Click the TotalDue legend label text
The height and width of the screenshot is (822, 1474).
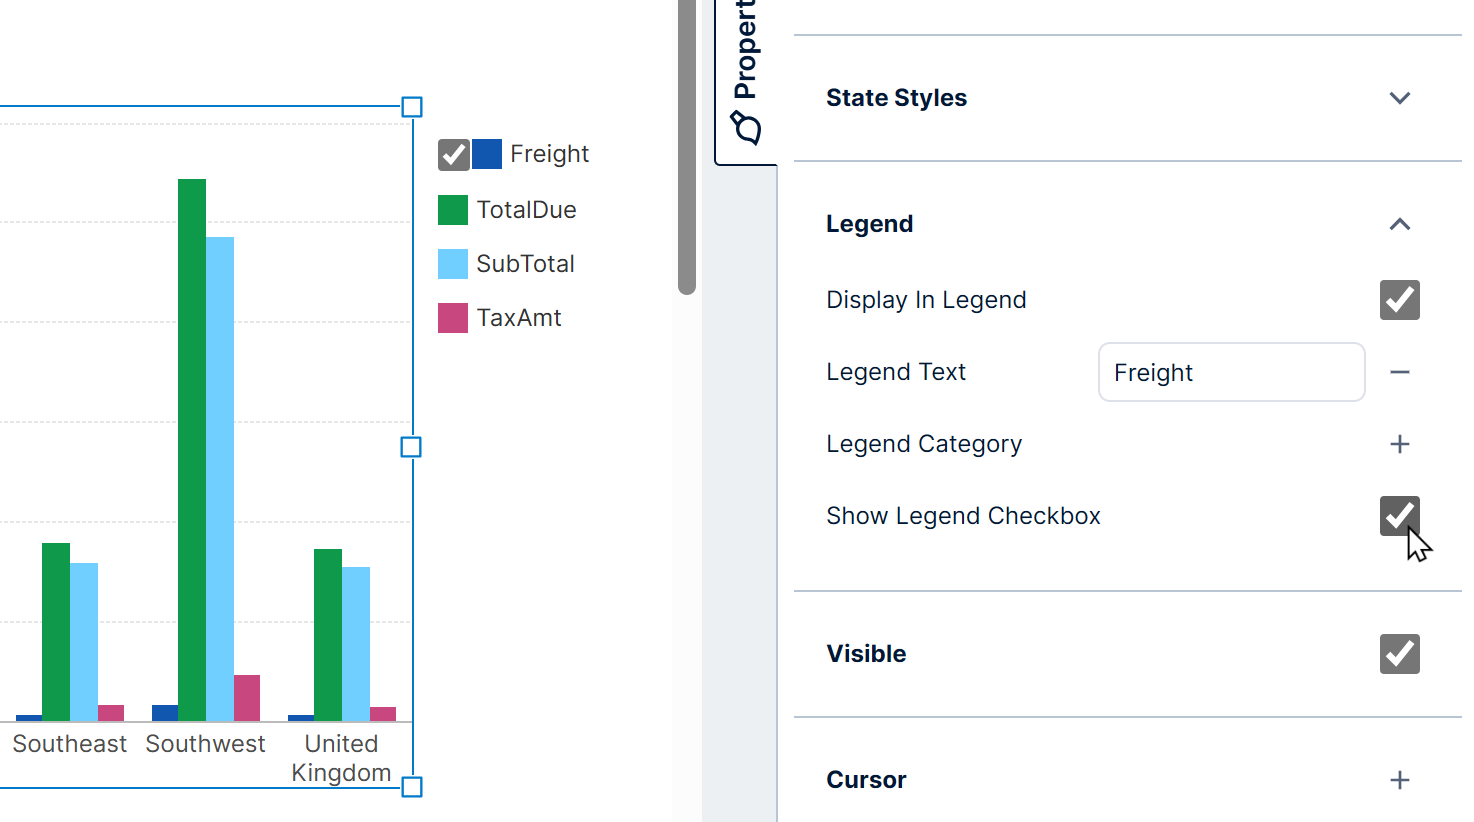526,209
